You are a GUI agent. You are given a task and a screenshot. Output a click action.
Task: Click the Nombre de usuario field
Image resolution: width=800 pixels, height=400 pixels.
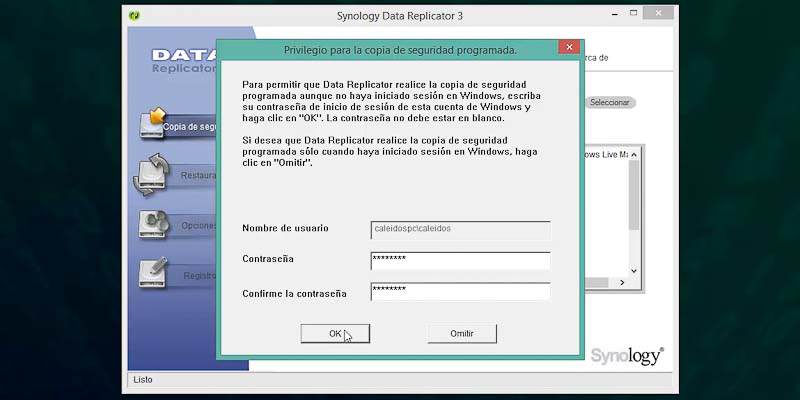coord(460,230)
